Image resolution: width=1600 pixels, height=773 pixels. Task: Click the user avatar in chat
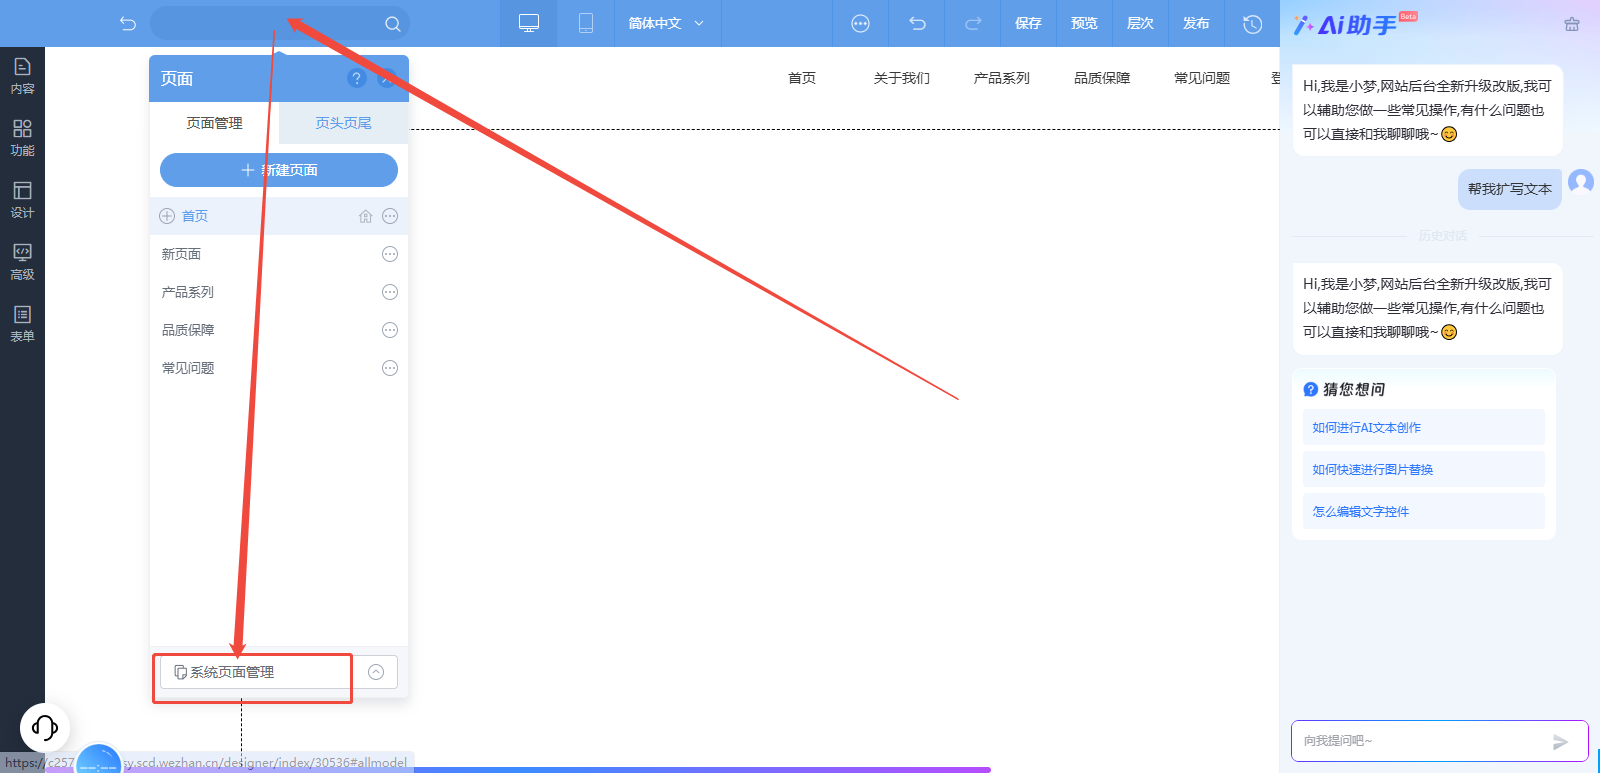coord(1581,182)
